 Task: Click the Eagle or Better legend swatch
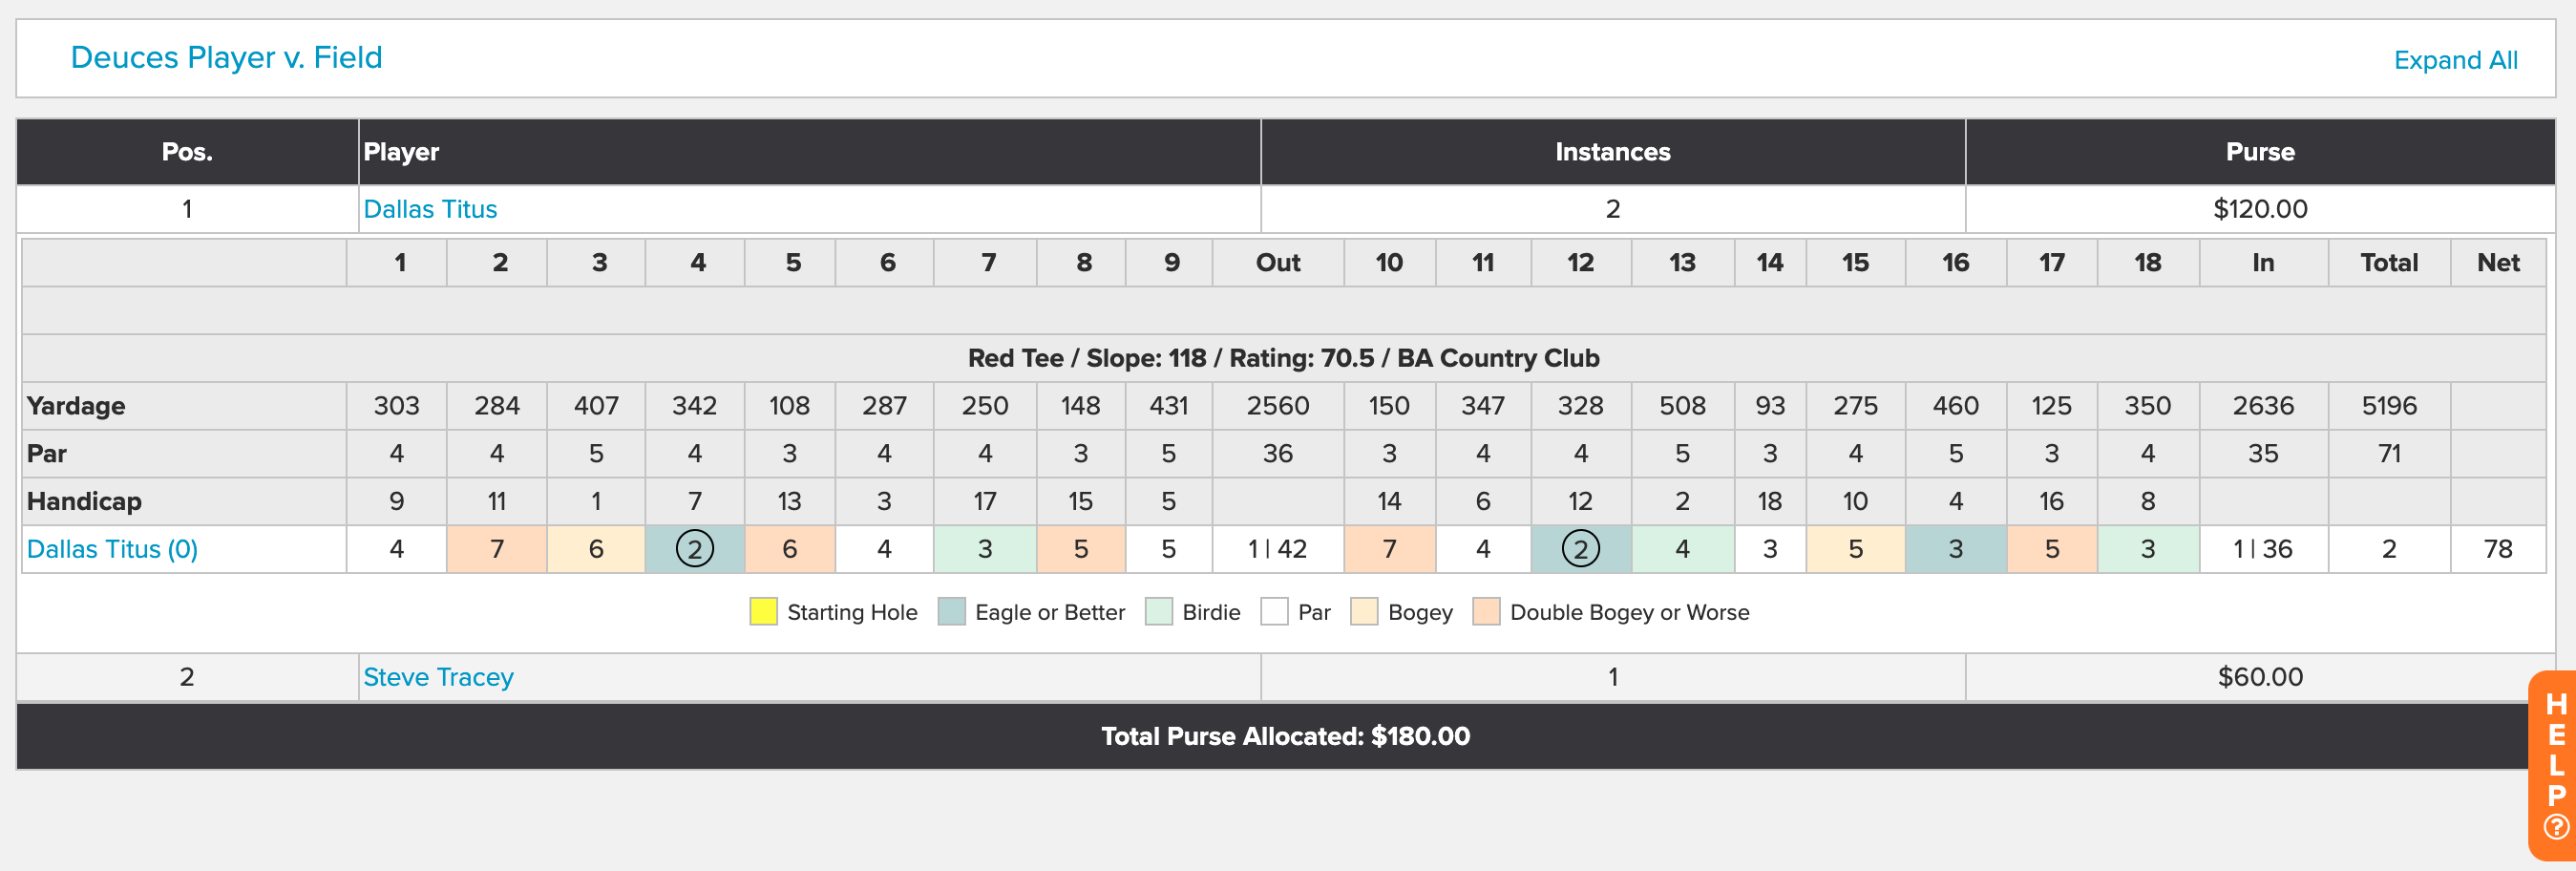click(952, 611)
